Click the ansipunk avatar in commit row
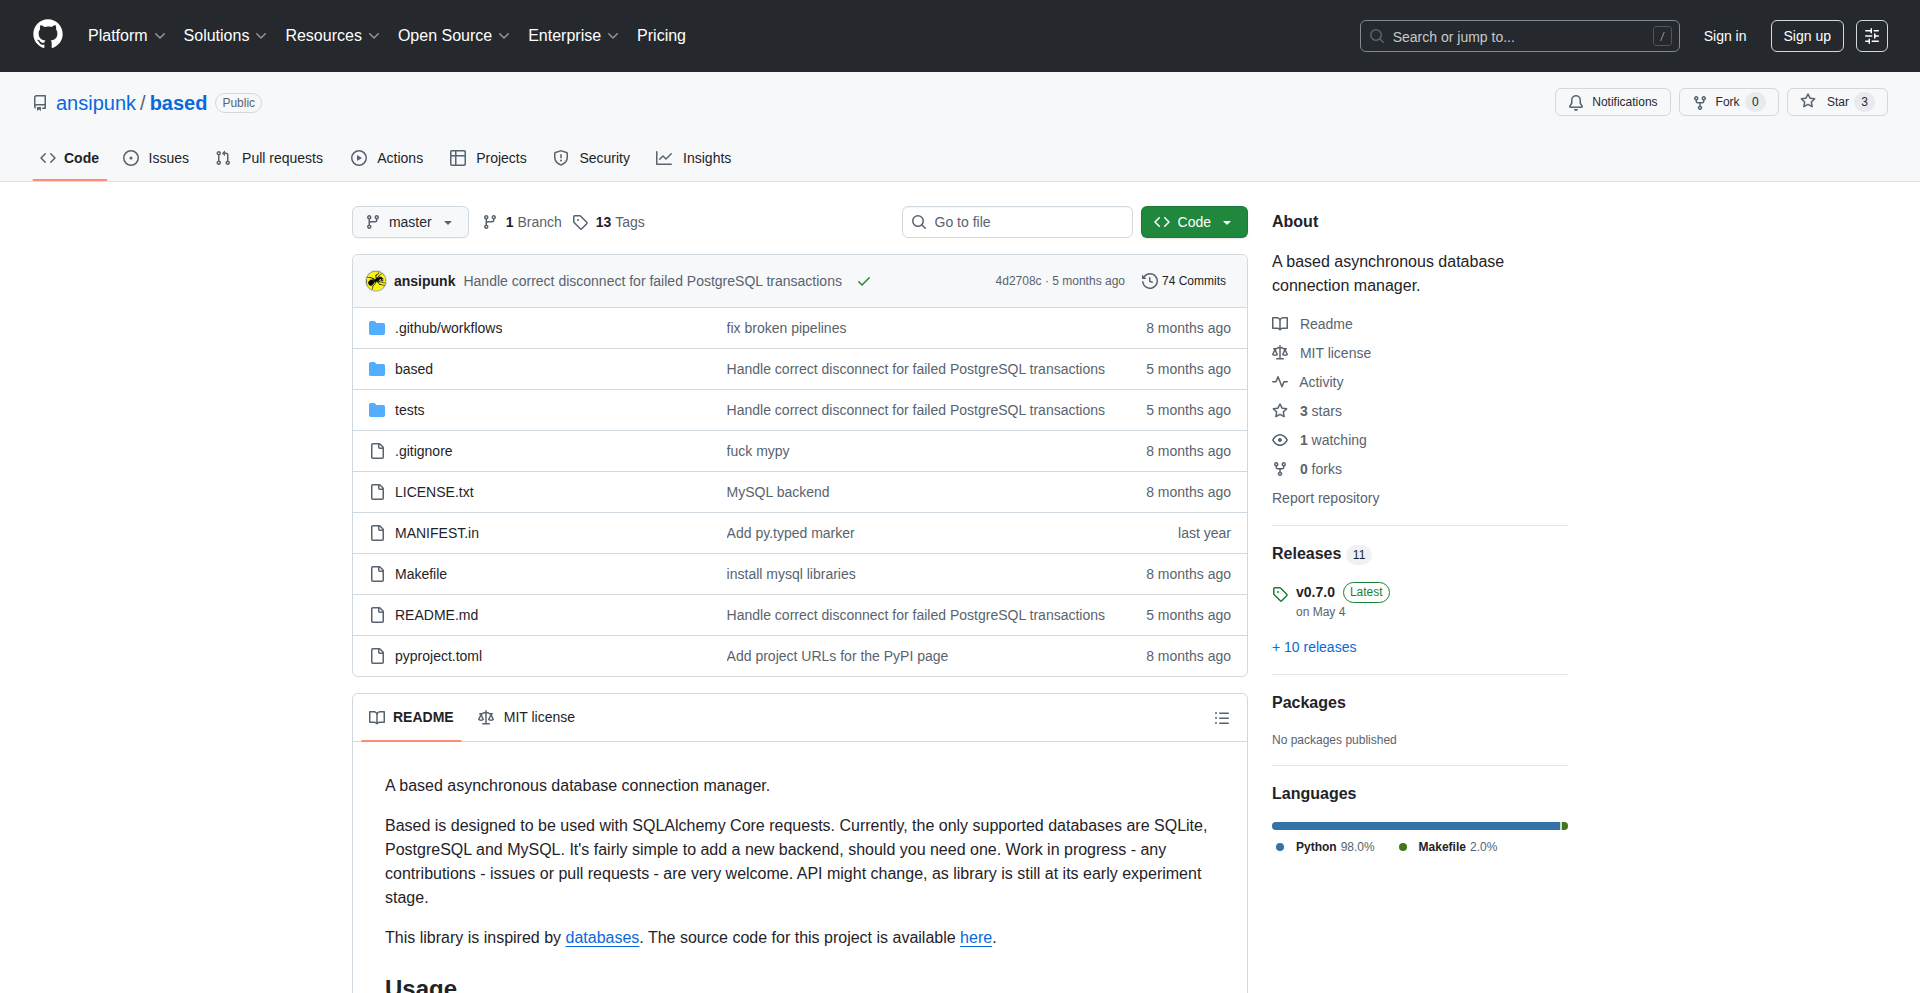Viewport: 1920px width, 993px height. point(376,281)
